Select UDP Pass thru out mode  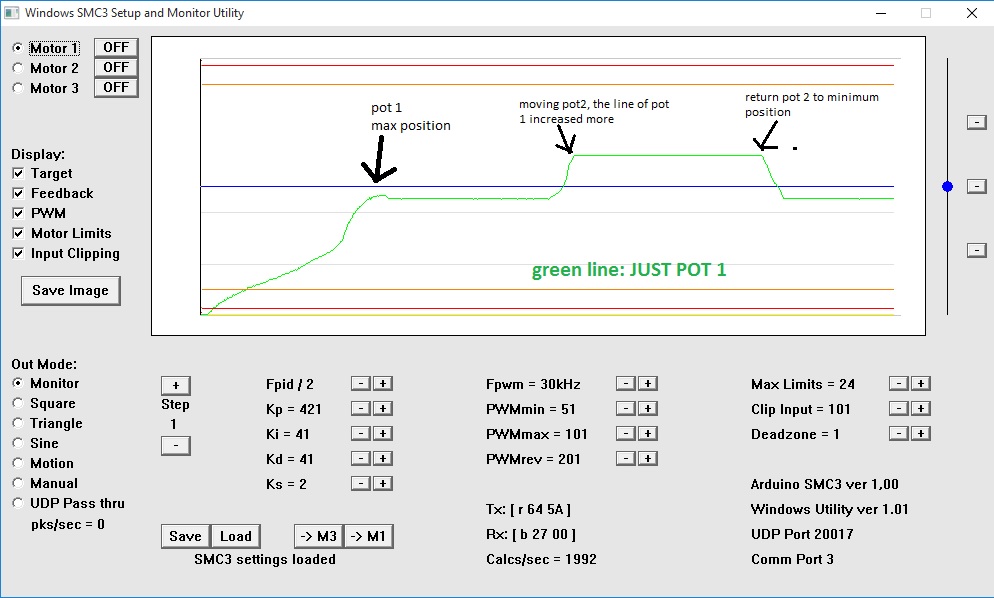(18, 503)
